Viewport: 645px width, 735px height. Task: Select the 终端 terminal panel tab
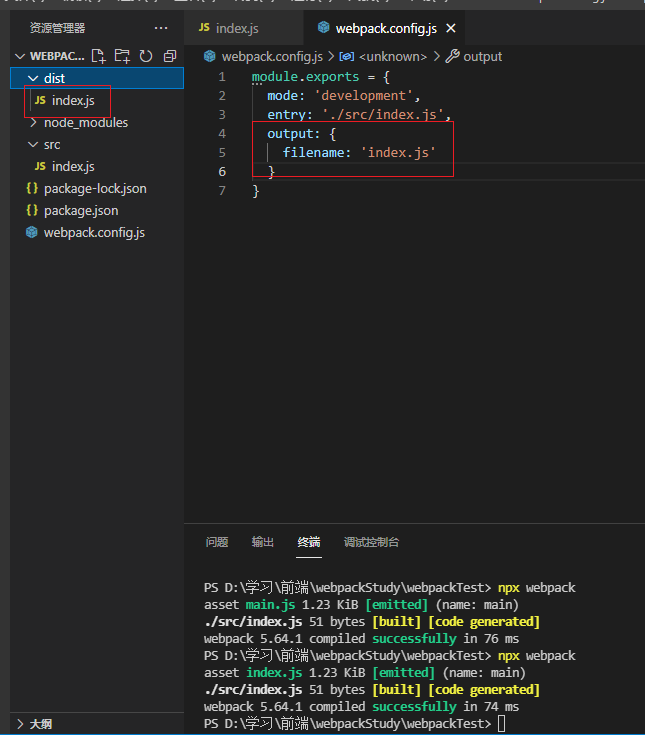point(309,542)
